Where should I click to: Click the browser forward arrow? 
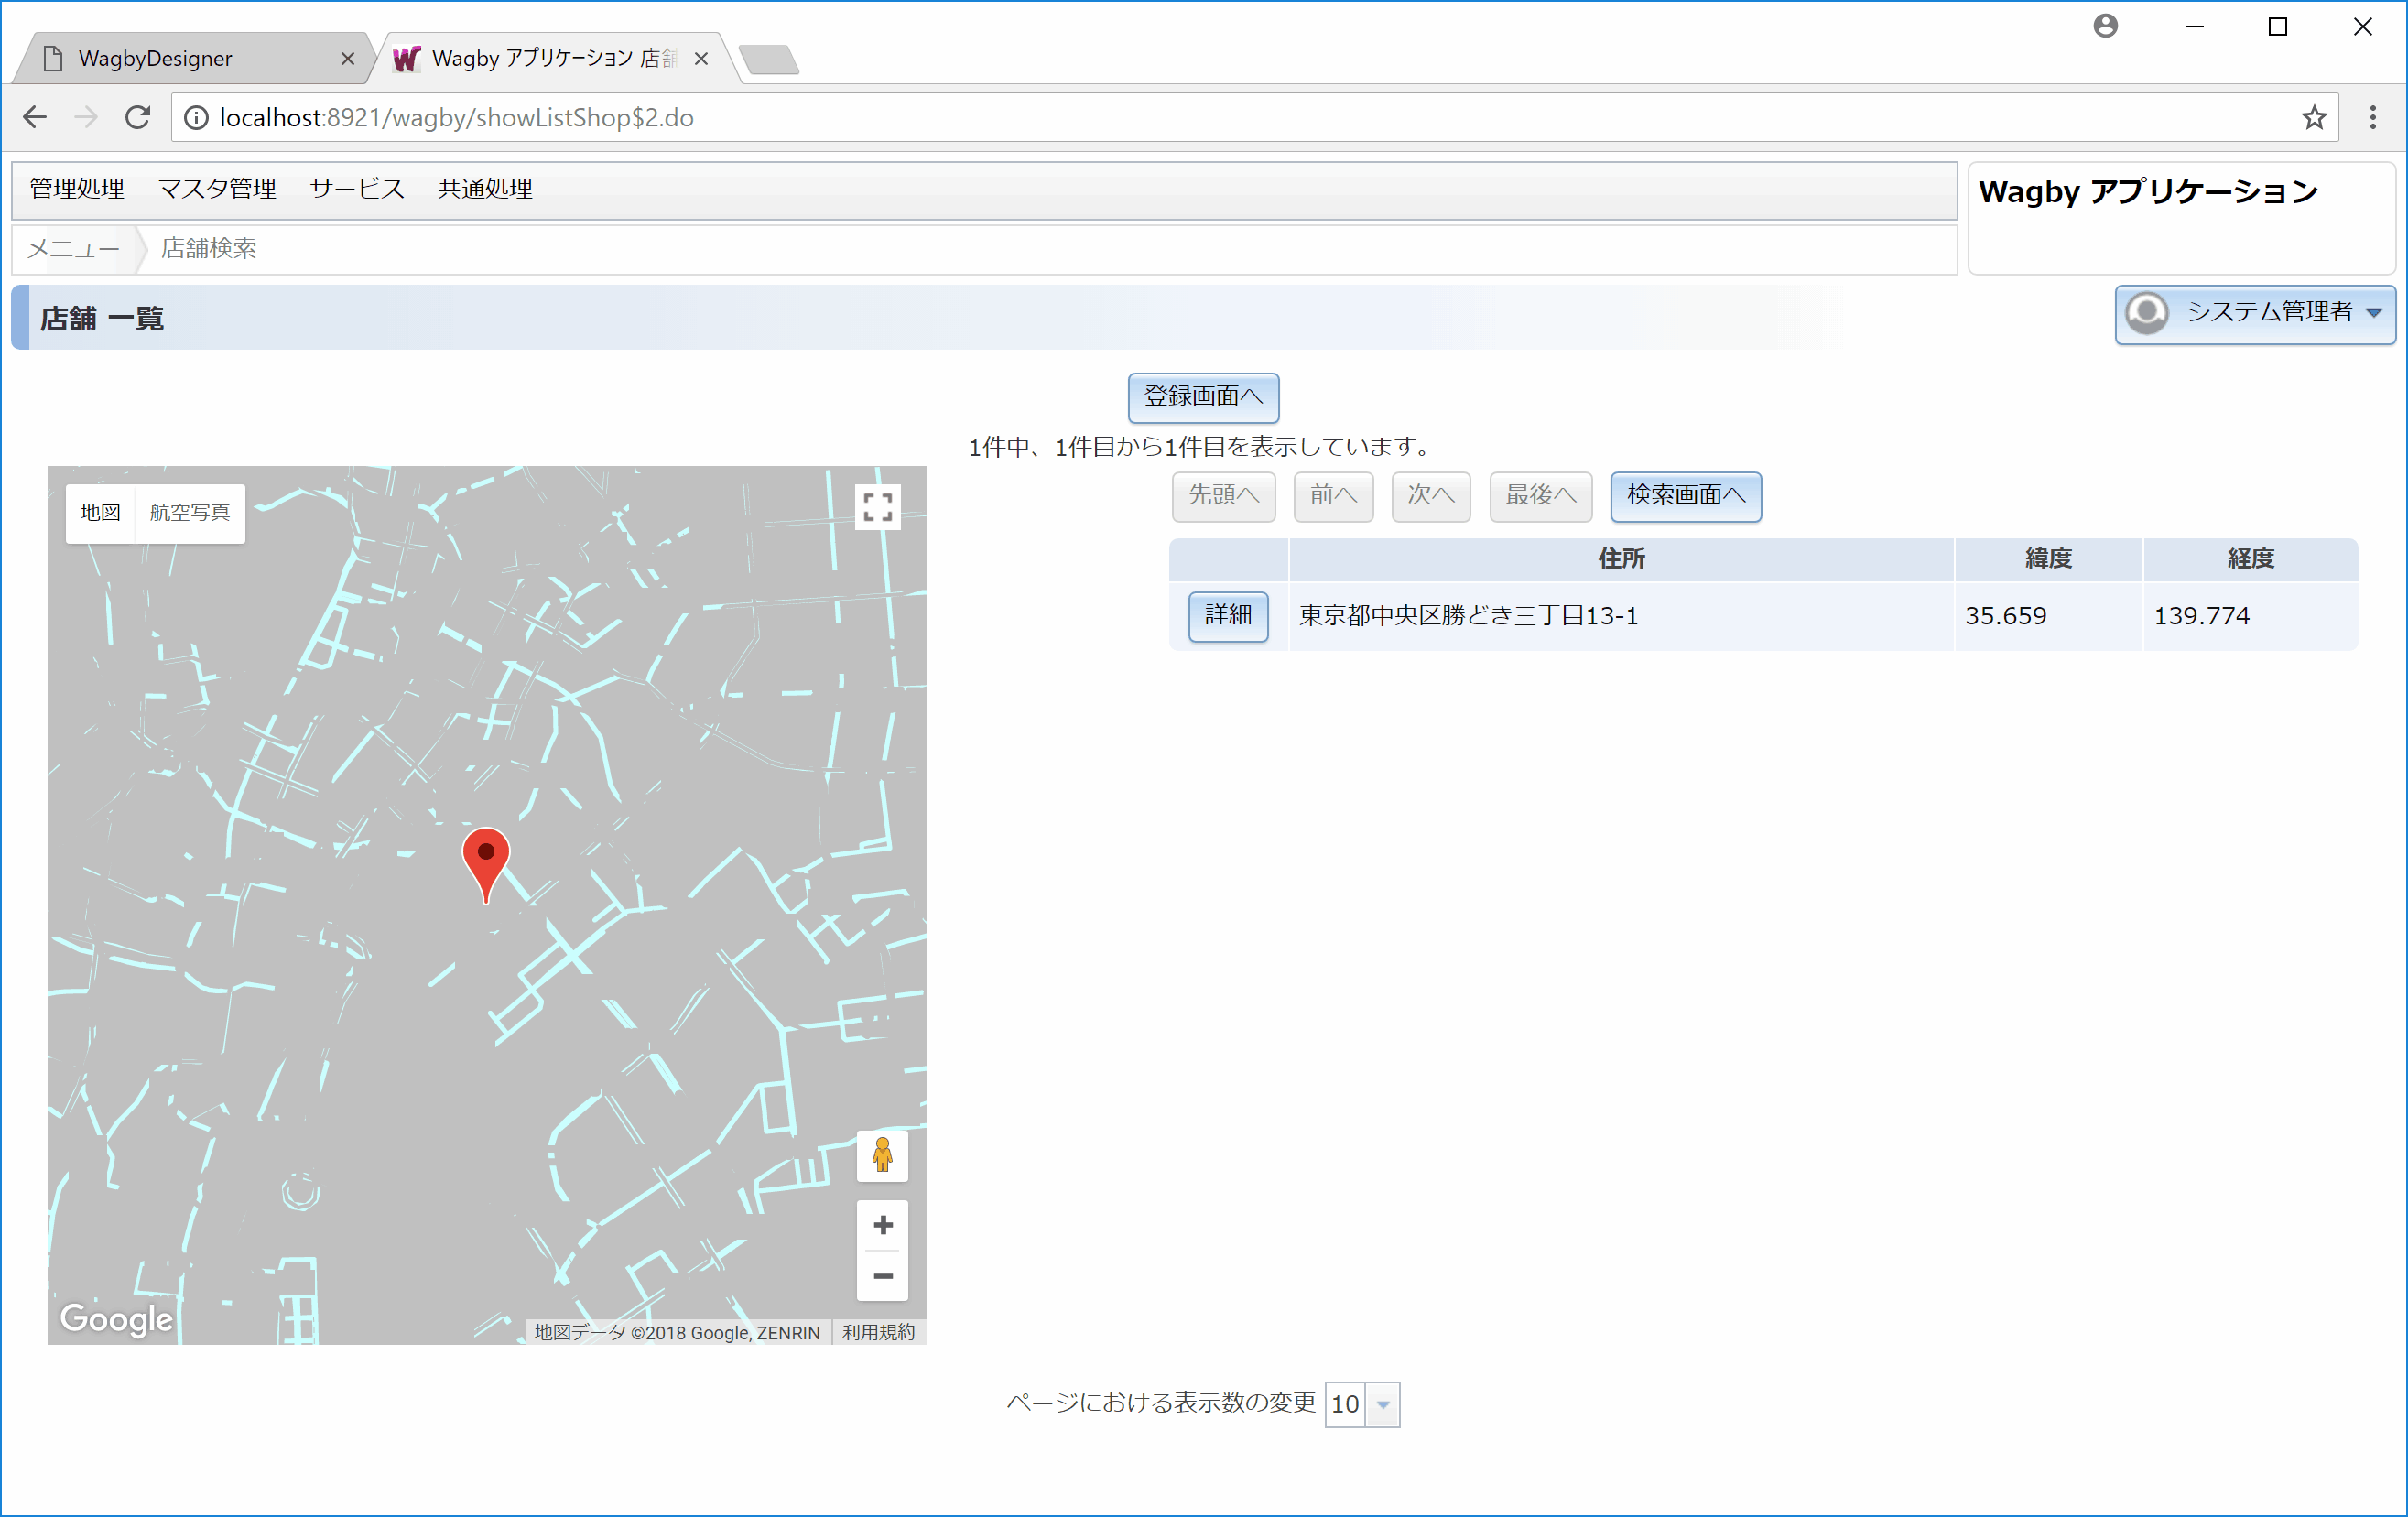(x=86, y=117)
